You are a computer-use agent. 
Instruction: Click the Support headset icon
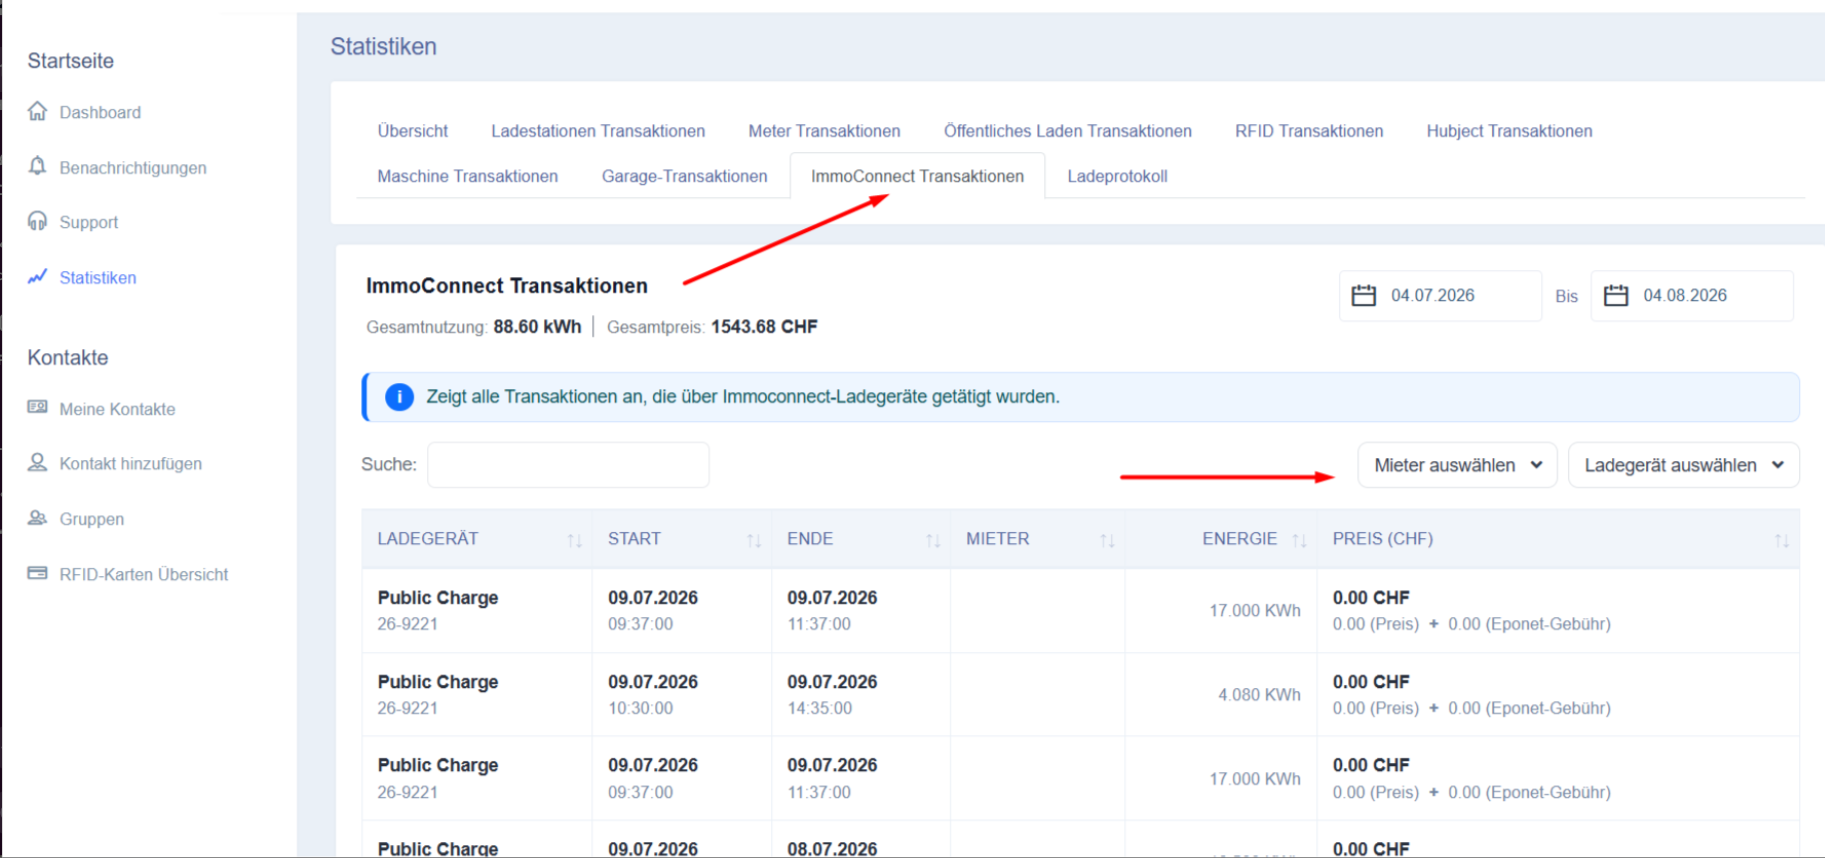pos(38,221)
